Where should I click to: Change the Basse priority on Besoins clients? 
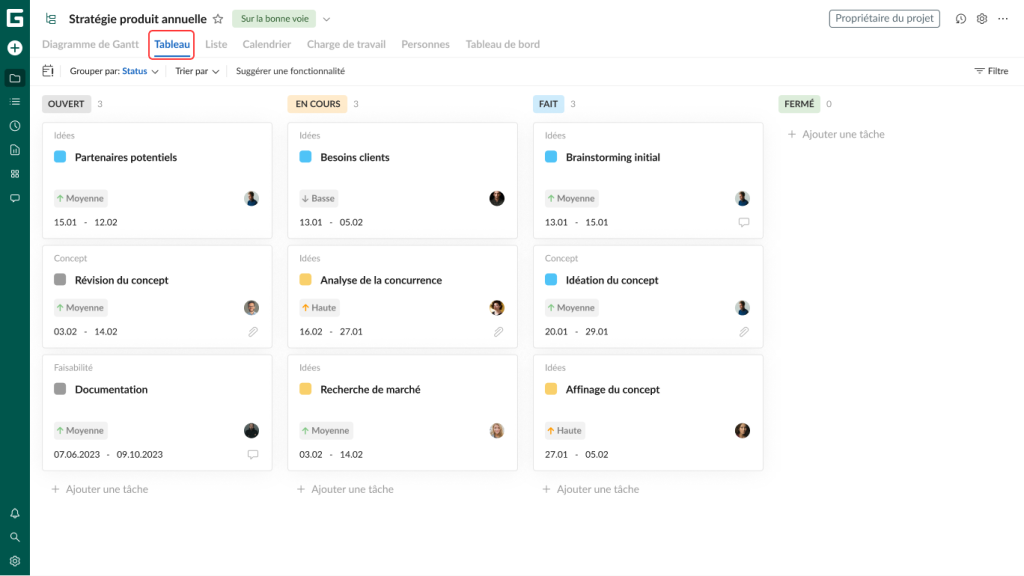click(x=318, y=199)
